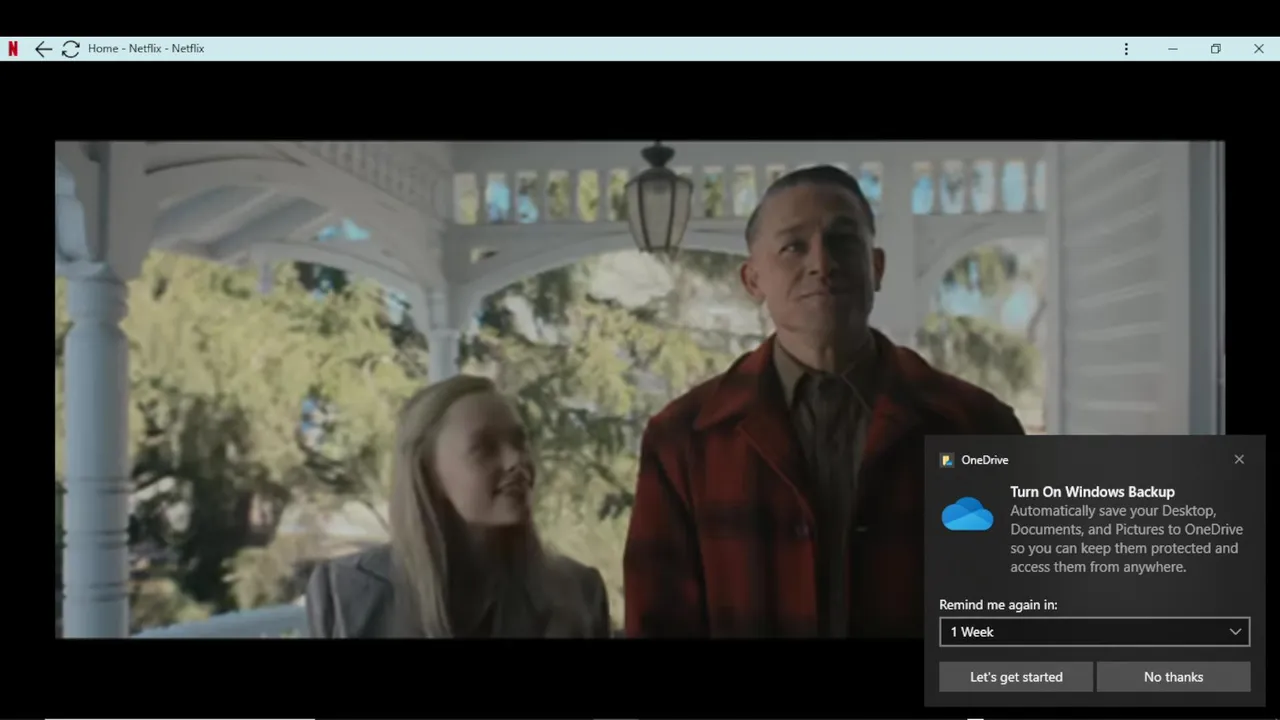Click the Netflix N logo icon
The image size is (1280, 720).
coord(13,49)
